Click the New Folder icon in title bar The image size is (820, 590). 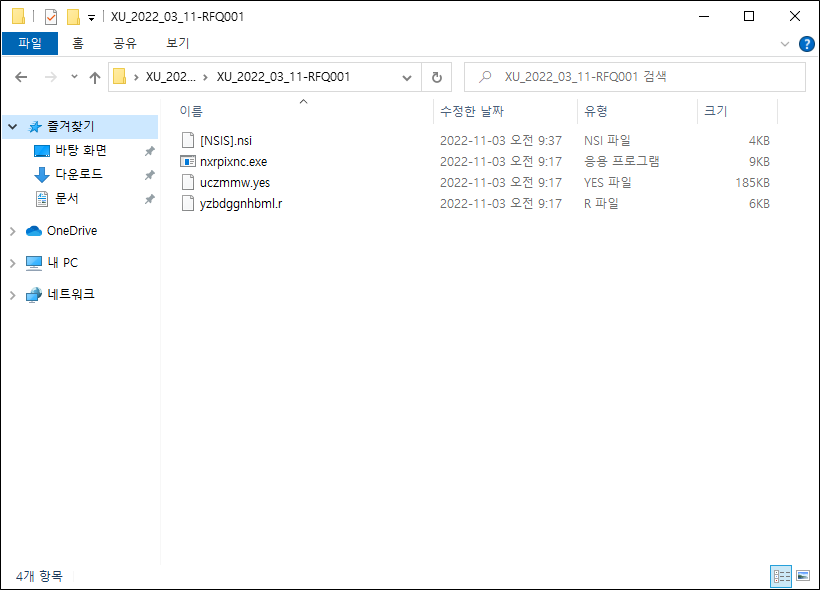(x=73, y=17)
